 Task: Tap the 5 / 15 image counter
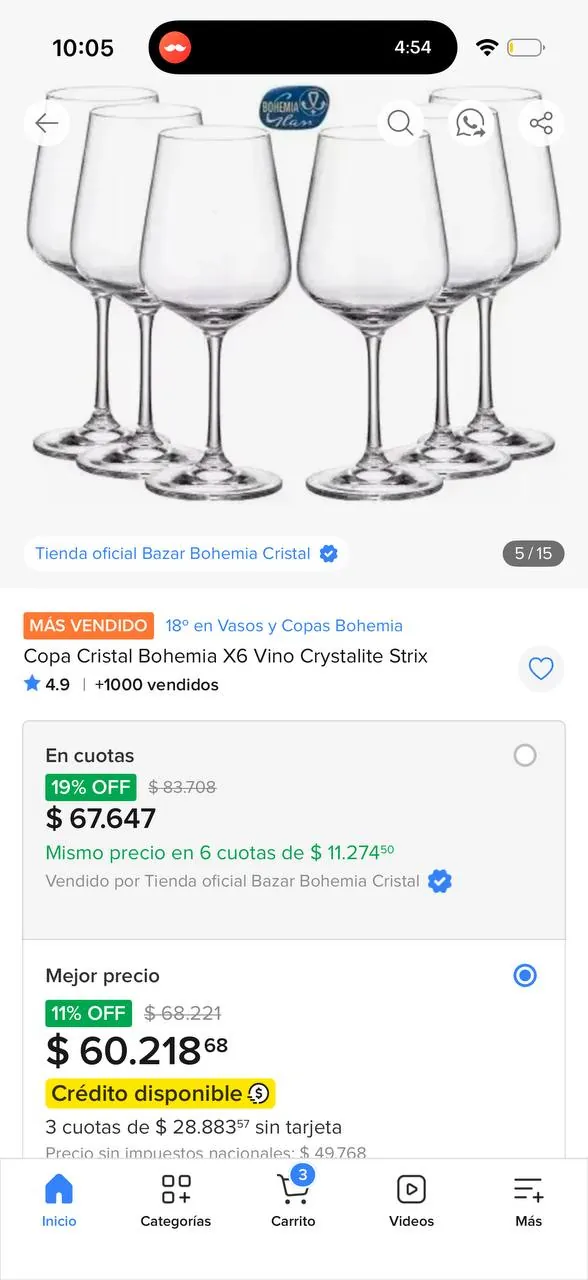pos(533,553)
